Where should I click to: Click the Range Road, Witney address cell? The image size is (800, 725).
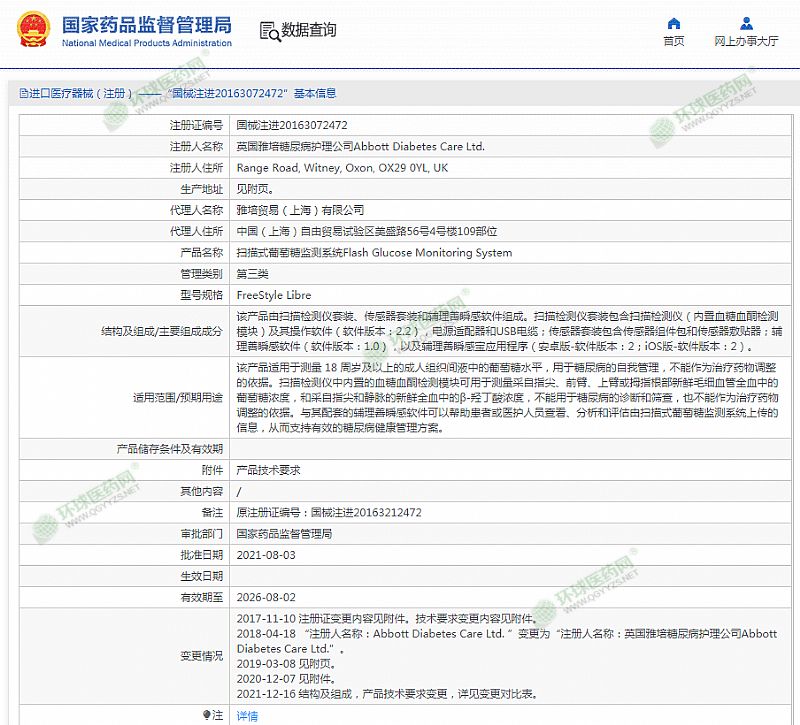pyautogui.click(x=341, y=168)
